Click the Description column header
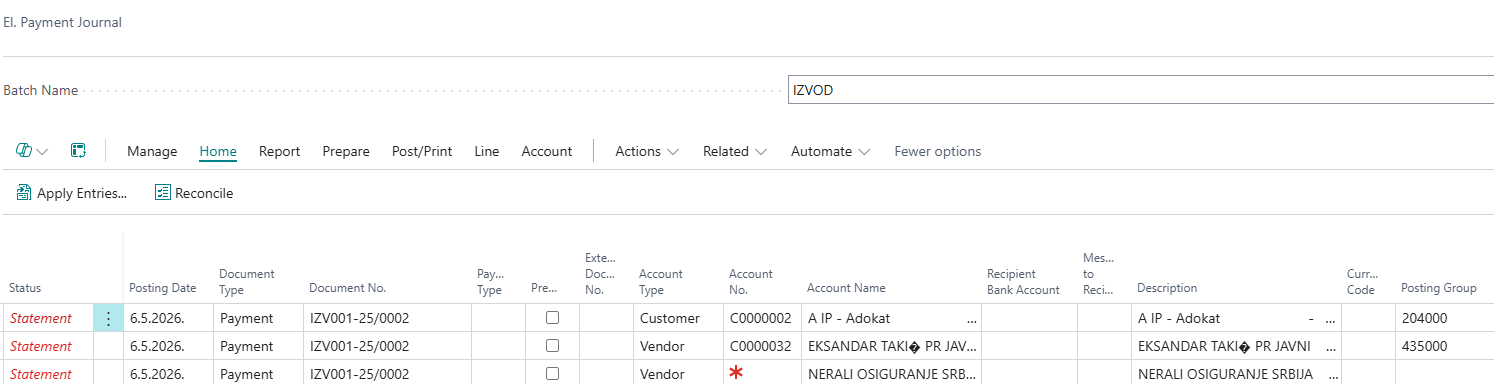Viewport: 1494px width, 384px height. [1167, 288]
